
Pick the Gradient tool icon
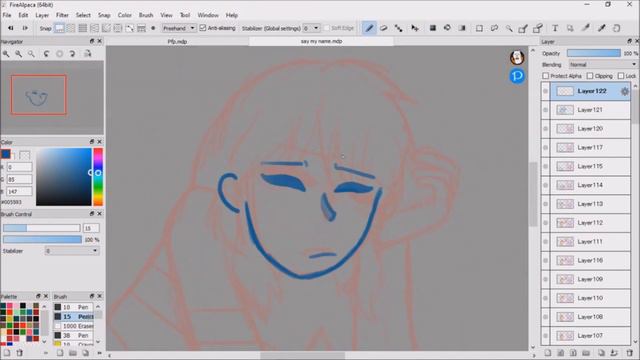tap(462, 28)
